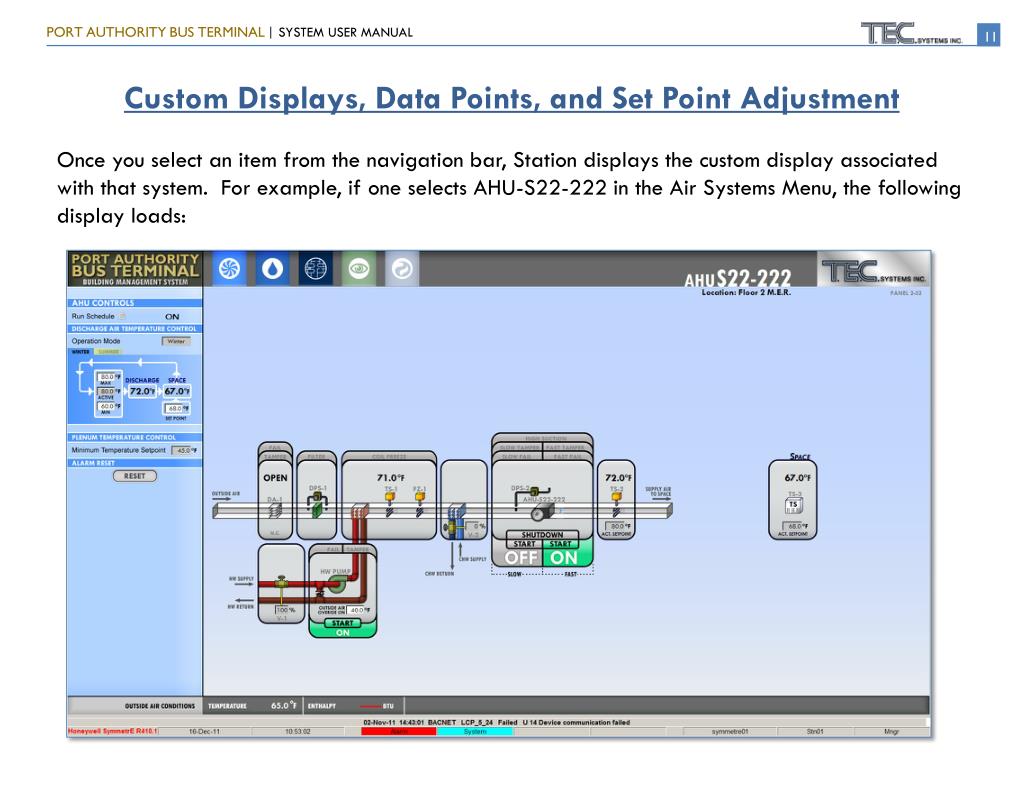The image size is (1024, 791).
Task: Click the gray swirl navigation icon
Action: pos(402,268)
